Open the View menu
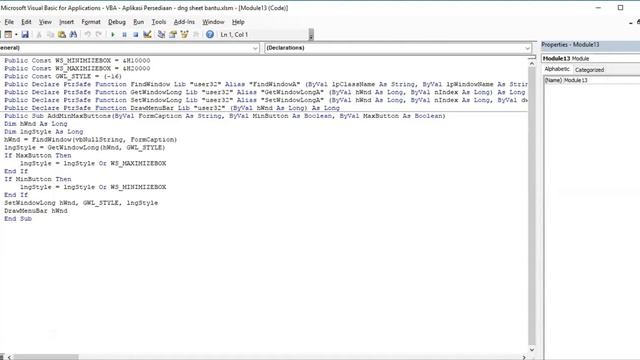Screen dimensions: 640x360 pos(45,22)
